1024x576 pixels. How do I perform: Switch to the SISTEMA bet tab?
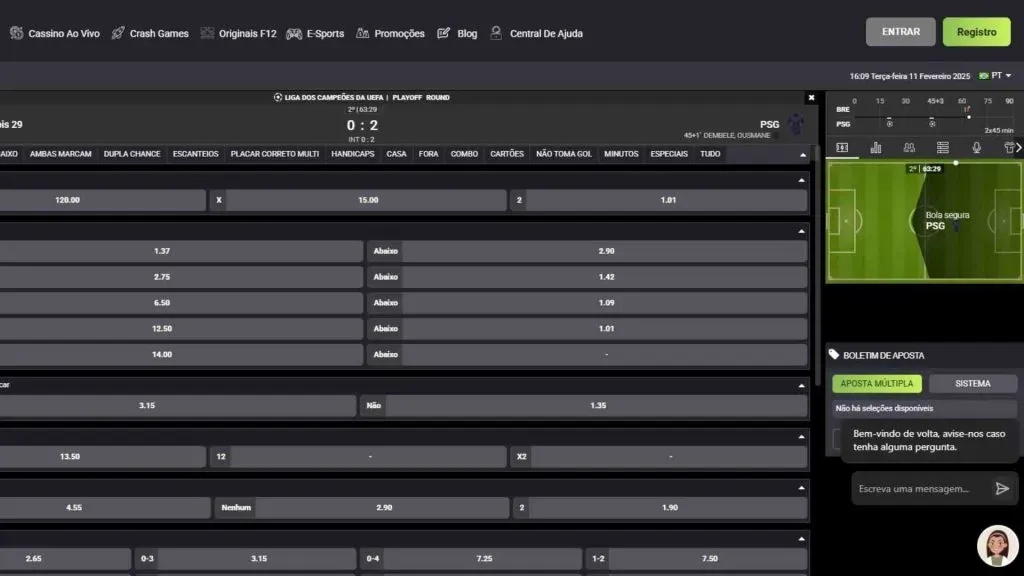pos(973,382)
